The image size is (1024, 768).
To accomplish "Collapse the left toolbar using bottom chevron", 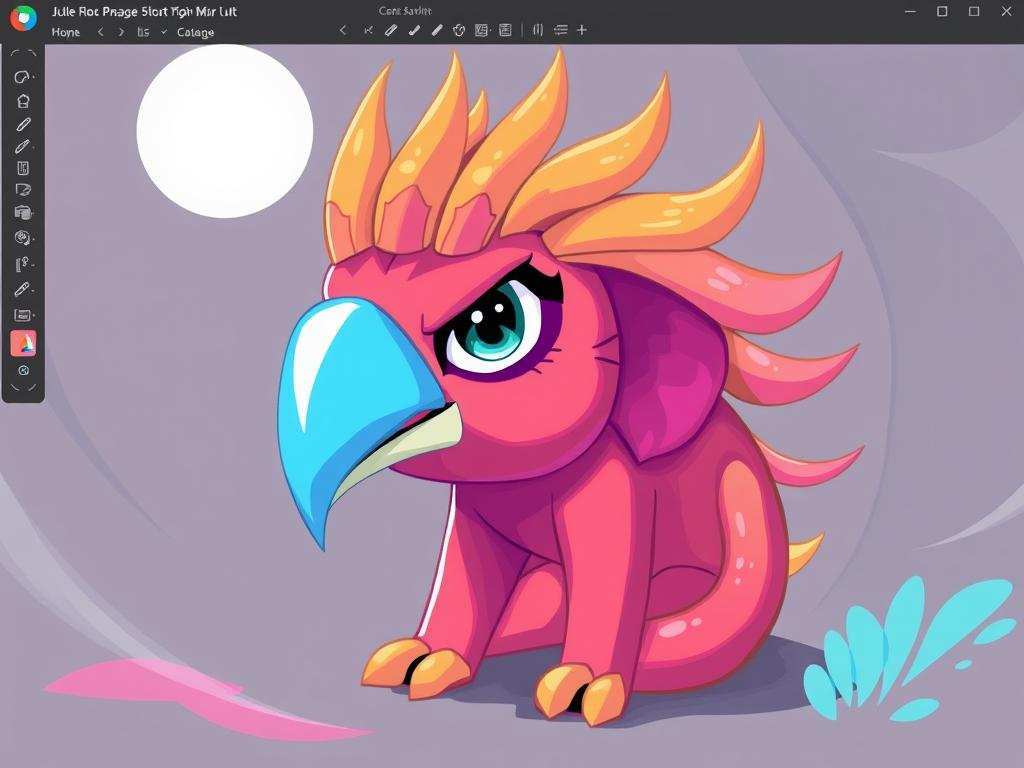I will pyautogui.click(x=23, y=386).
